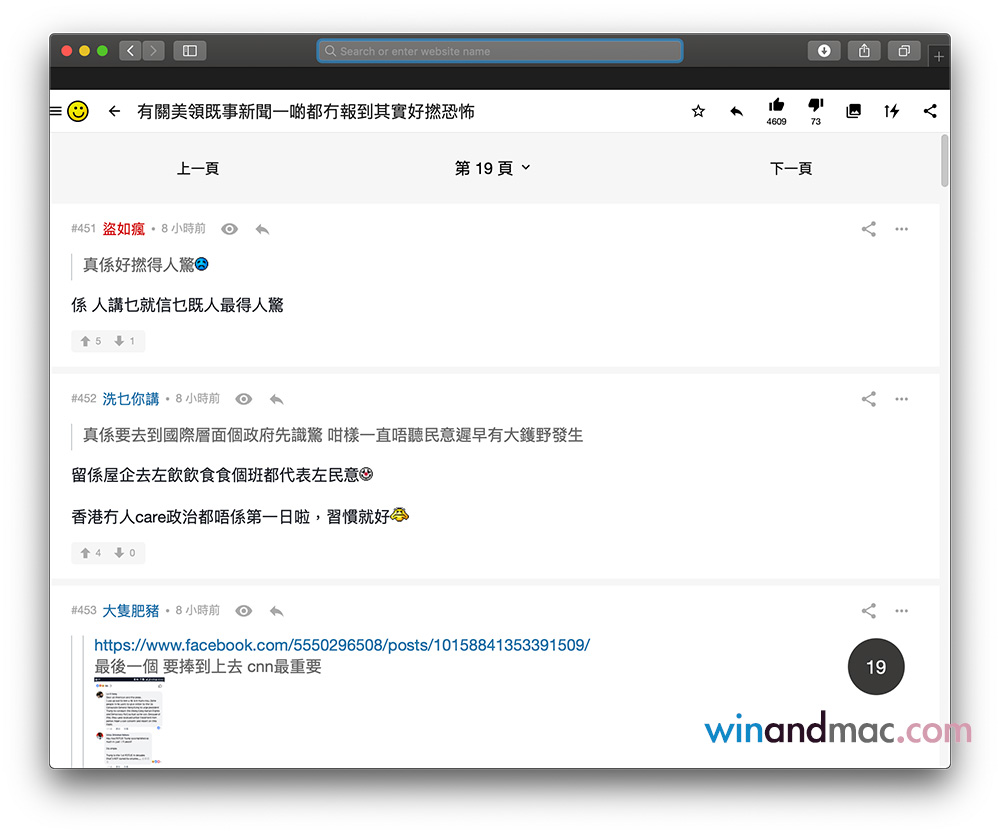This screenshot has height=834, width=1000.
Task: Open the 第 19 頁 page dropdown
Action: [x=492, y=168]
